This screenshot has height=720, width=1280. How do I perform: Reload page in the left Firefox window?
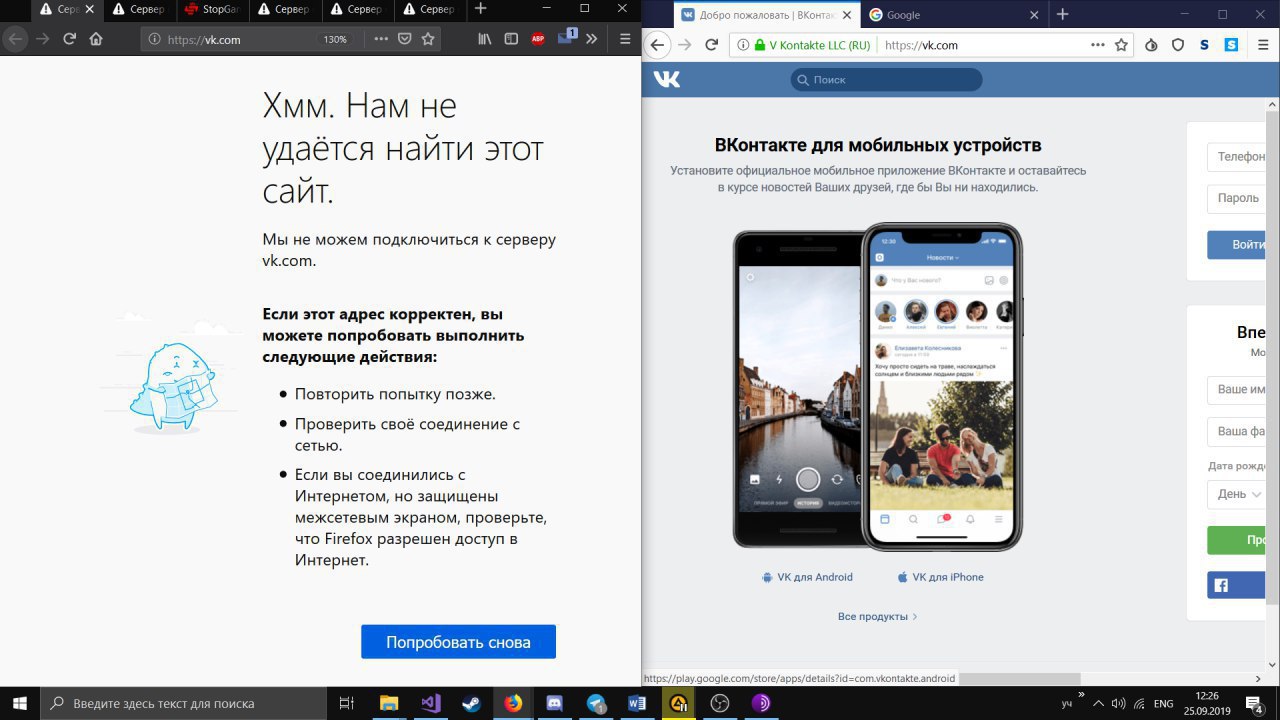tap(69, 39)
